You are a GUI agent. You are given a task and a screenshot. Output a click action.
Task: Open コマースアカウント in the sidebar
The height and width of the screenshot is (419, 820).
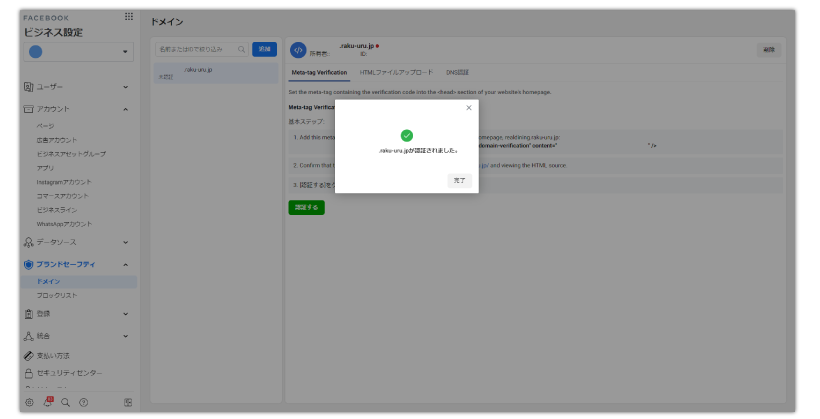(62, 196)
